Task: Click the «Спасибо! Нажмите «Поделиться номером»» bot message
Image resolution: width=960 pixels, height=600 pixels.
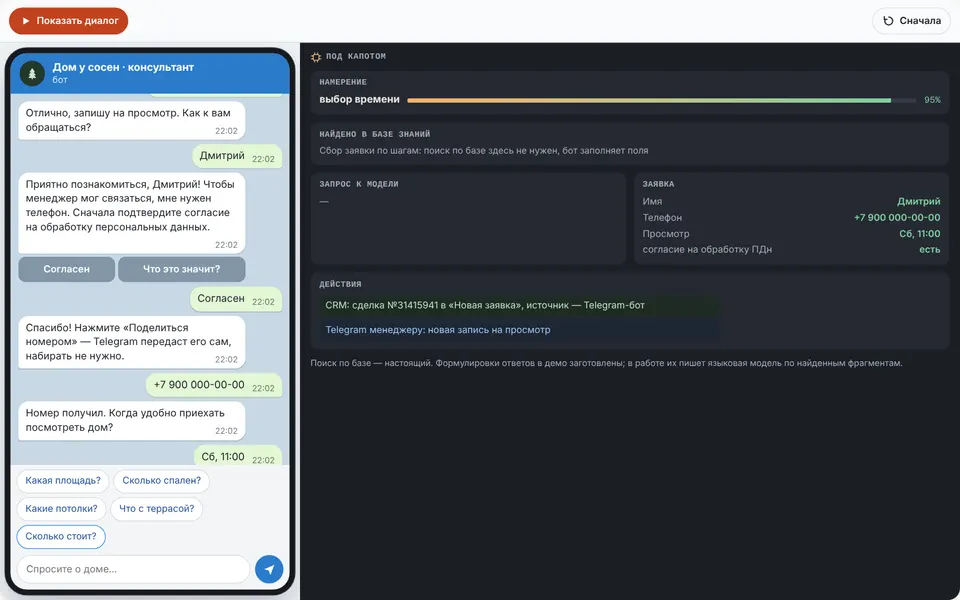Action: point(132,342)
